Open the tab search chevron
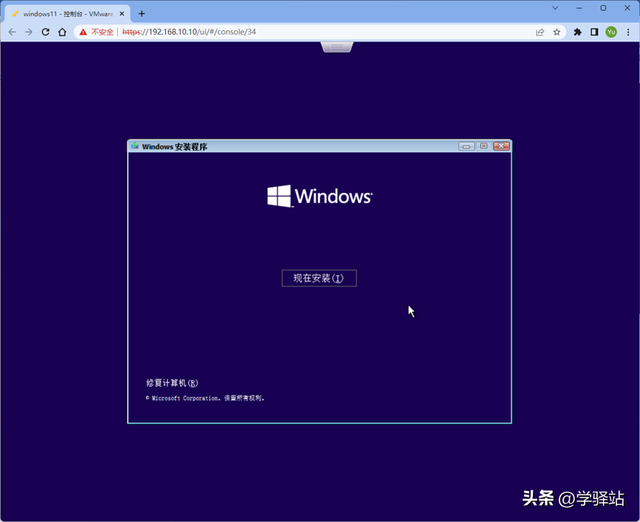 tap(555, 8)
